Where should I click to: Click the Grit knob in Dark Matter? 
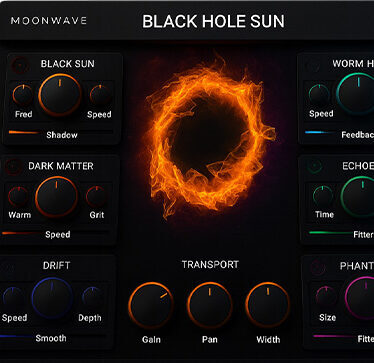click(96, 197)
